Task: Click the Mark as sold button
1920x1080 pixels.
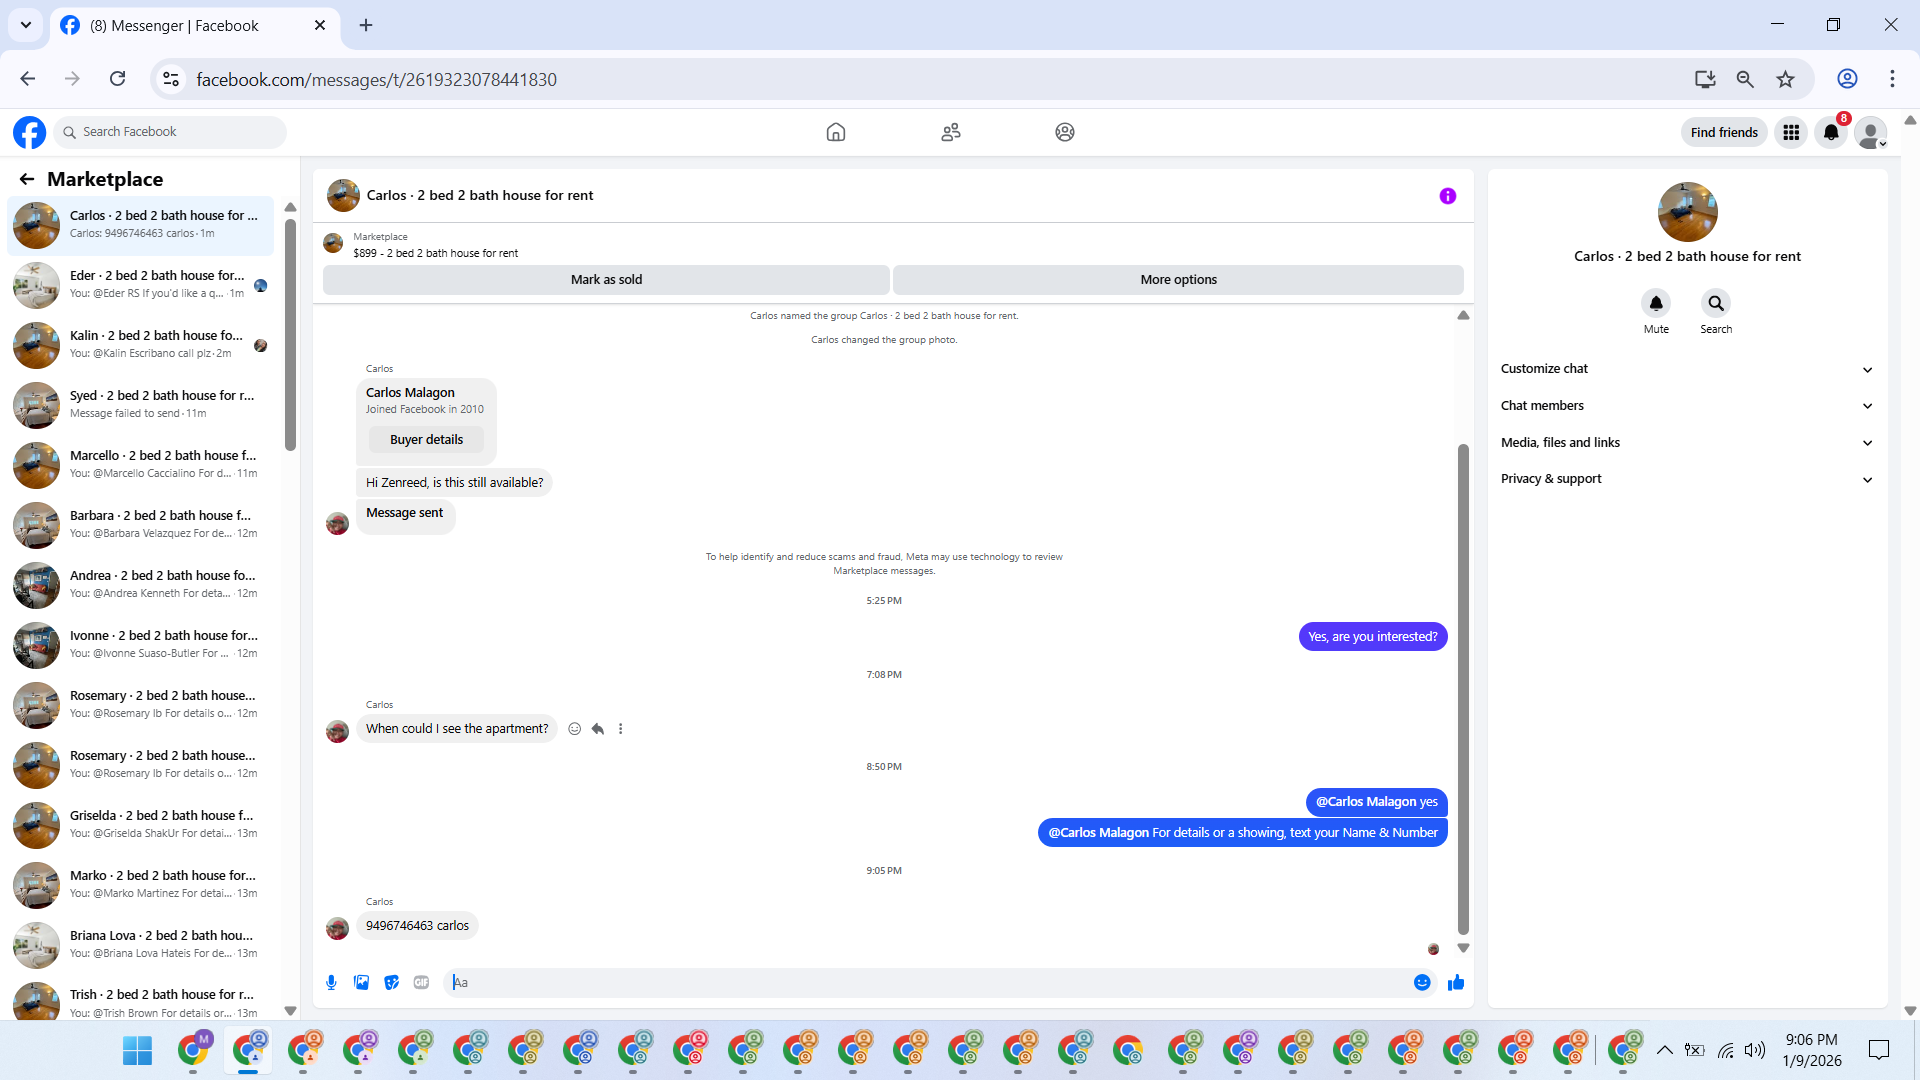Action: click(x=606, y=280)
